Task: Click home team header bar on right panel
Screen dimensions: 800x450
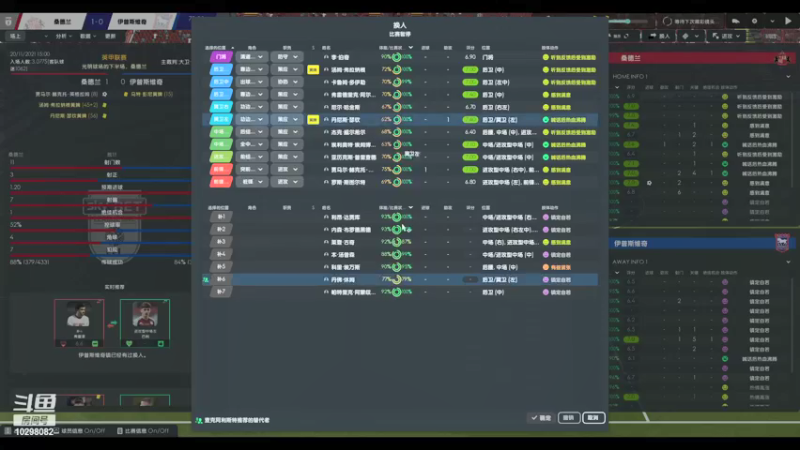Action: [x=704, y=58]
